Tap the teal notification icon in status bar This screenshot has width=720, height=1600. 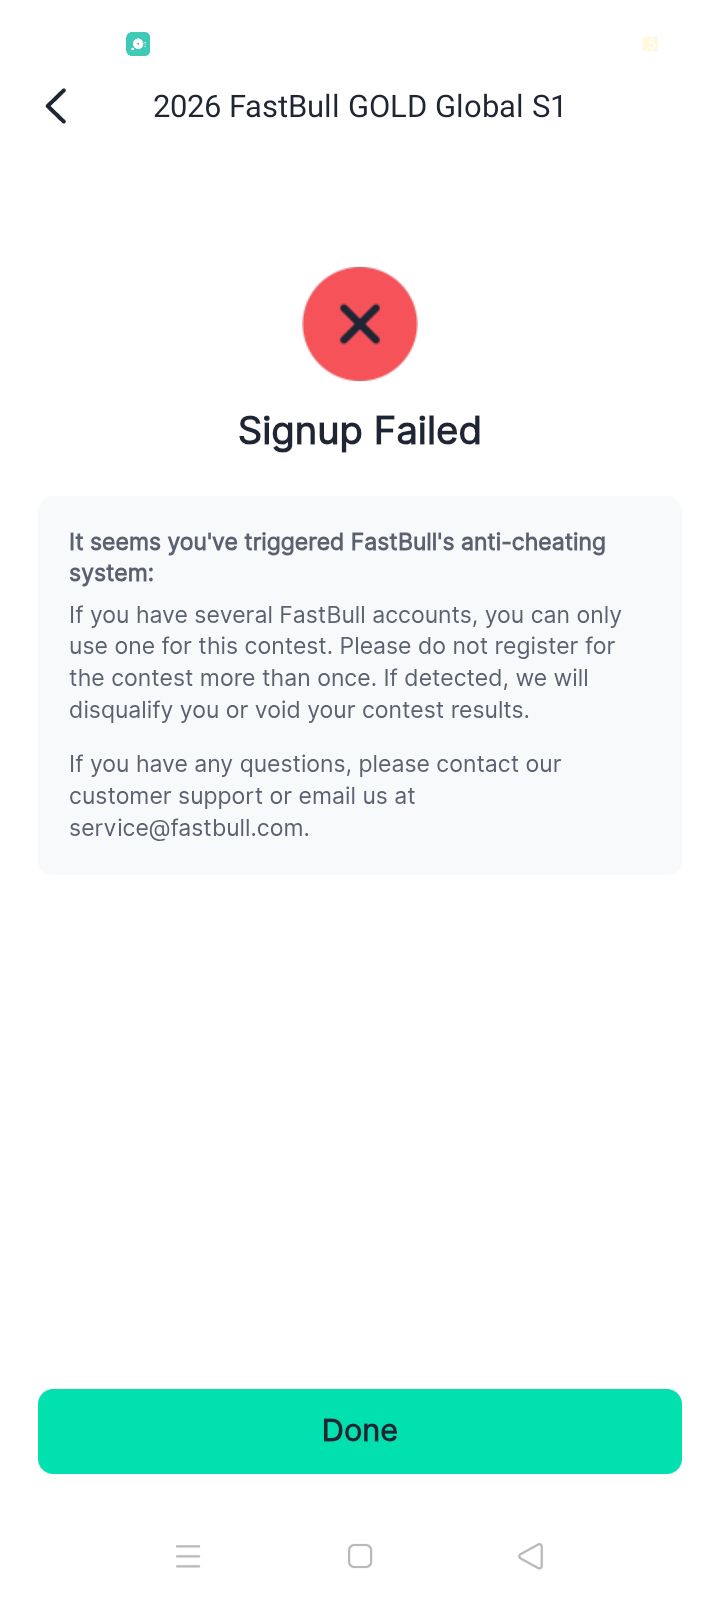(x=138, y=44)
